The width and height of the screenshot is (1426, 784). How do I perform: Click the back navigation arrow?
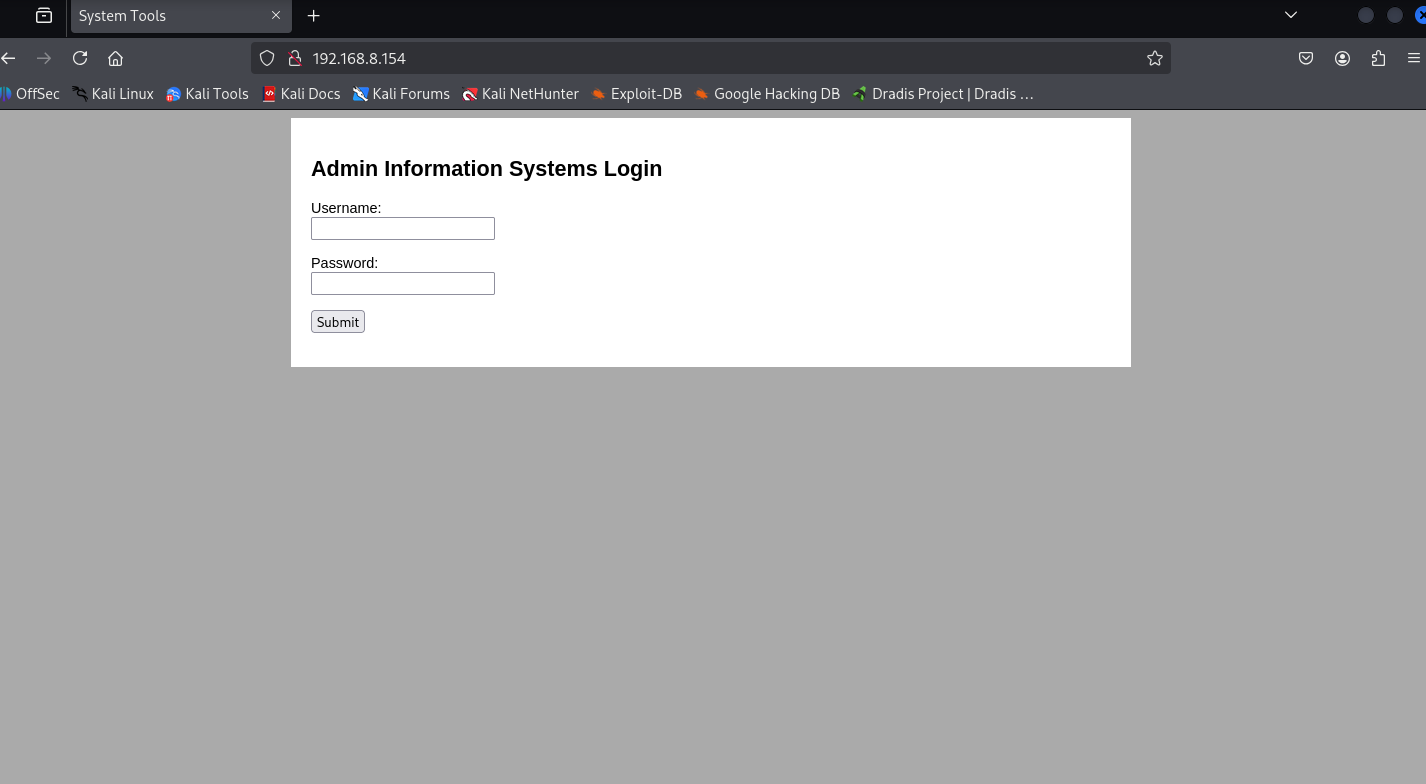click(9, 58)
